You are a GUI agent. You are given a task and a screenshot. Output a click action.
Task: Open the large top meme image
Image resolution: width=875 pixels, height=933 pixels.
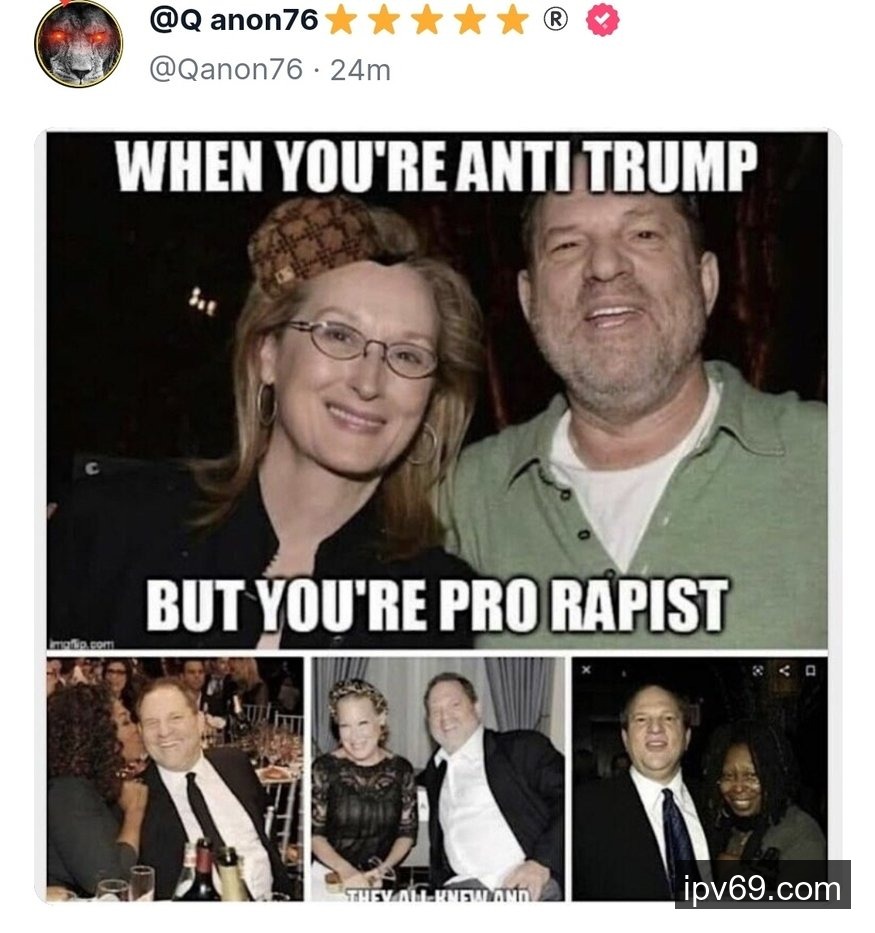pos(437,390)
